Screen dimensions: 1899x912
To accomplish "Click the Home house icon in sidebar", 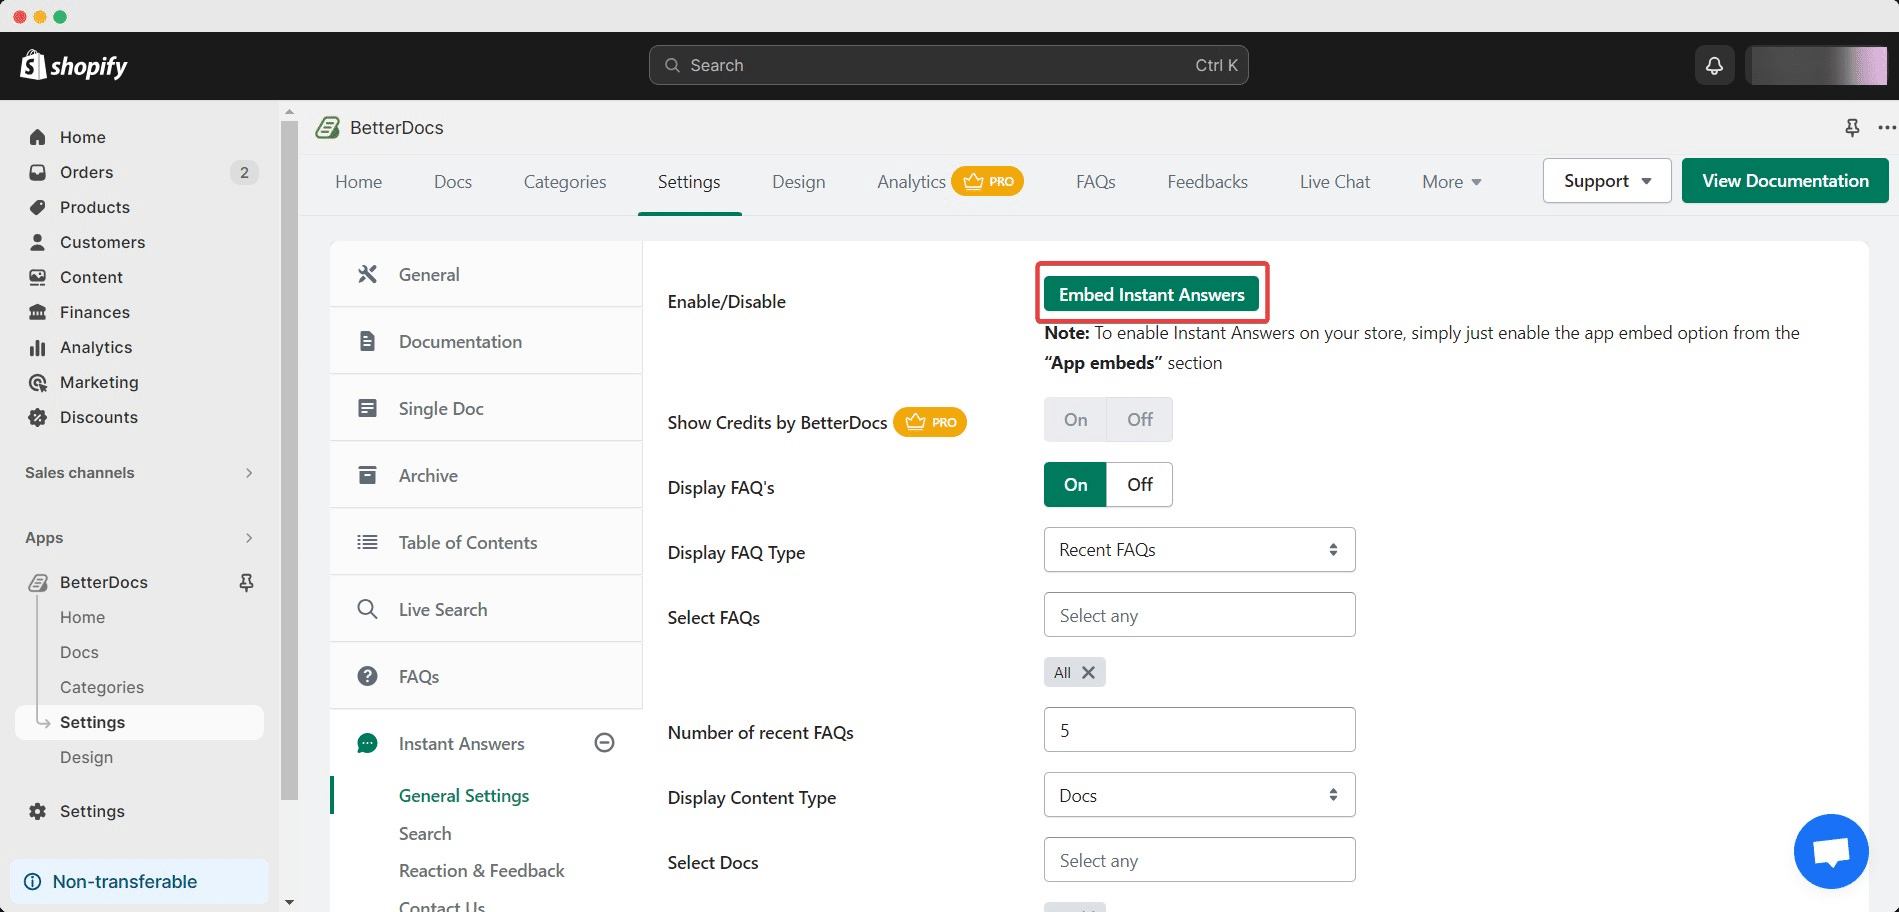I will coord(38,137).
